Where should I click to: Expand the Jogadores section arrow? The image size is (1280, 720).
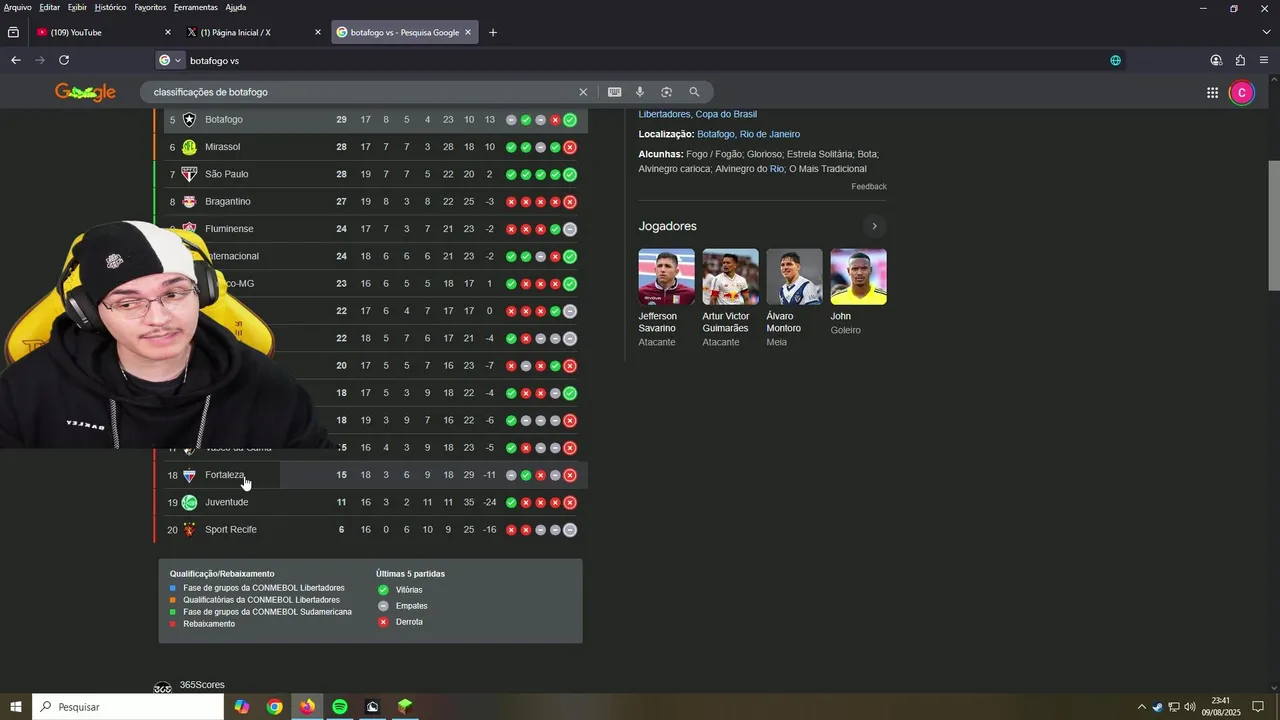pyautogui.click(x=874, y=226)
